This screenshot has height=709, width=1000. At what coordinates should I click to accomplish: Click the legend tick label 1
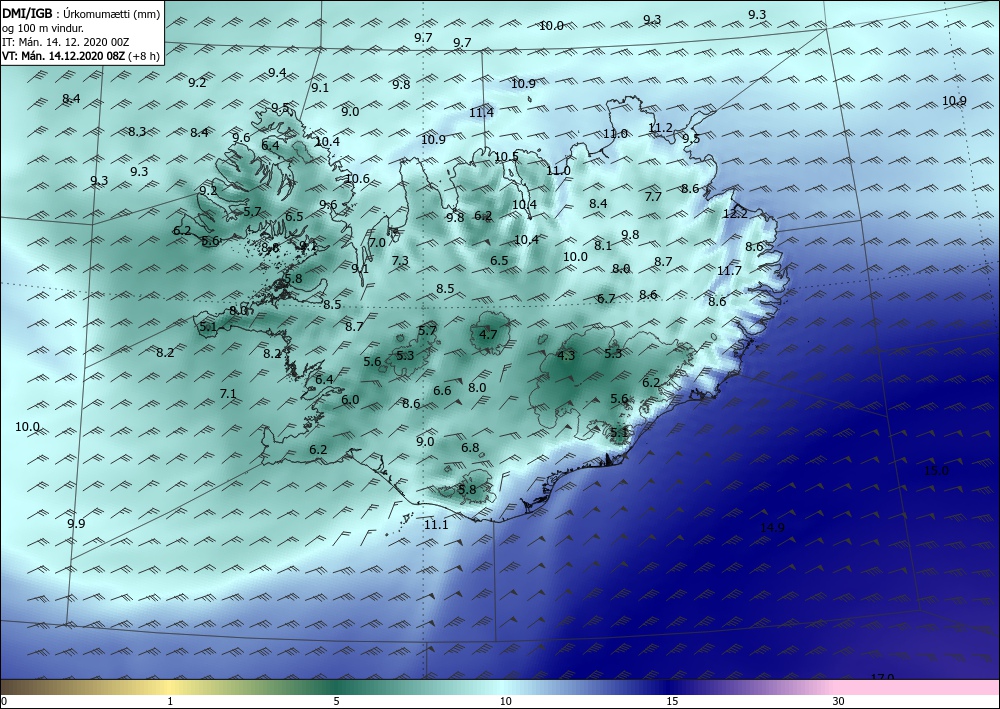[x=170, y=702]
